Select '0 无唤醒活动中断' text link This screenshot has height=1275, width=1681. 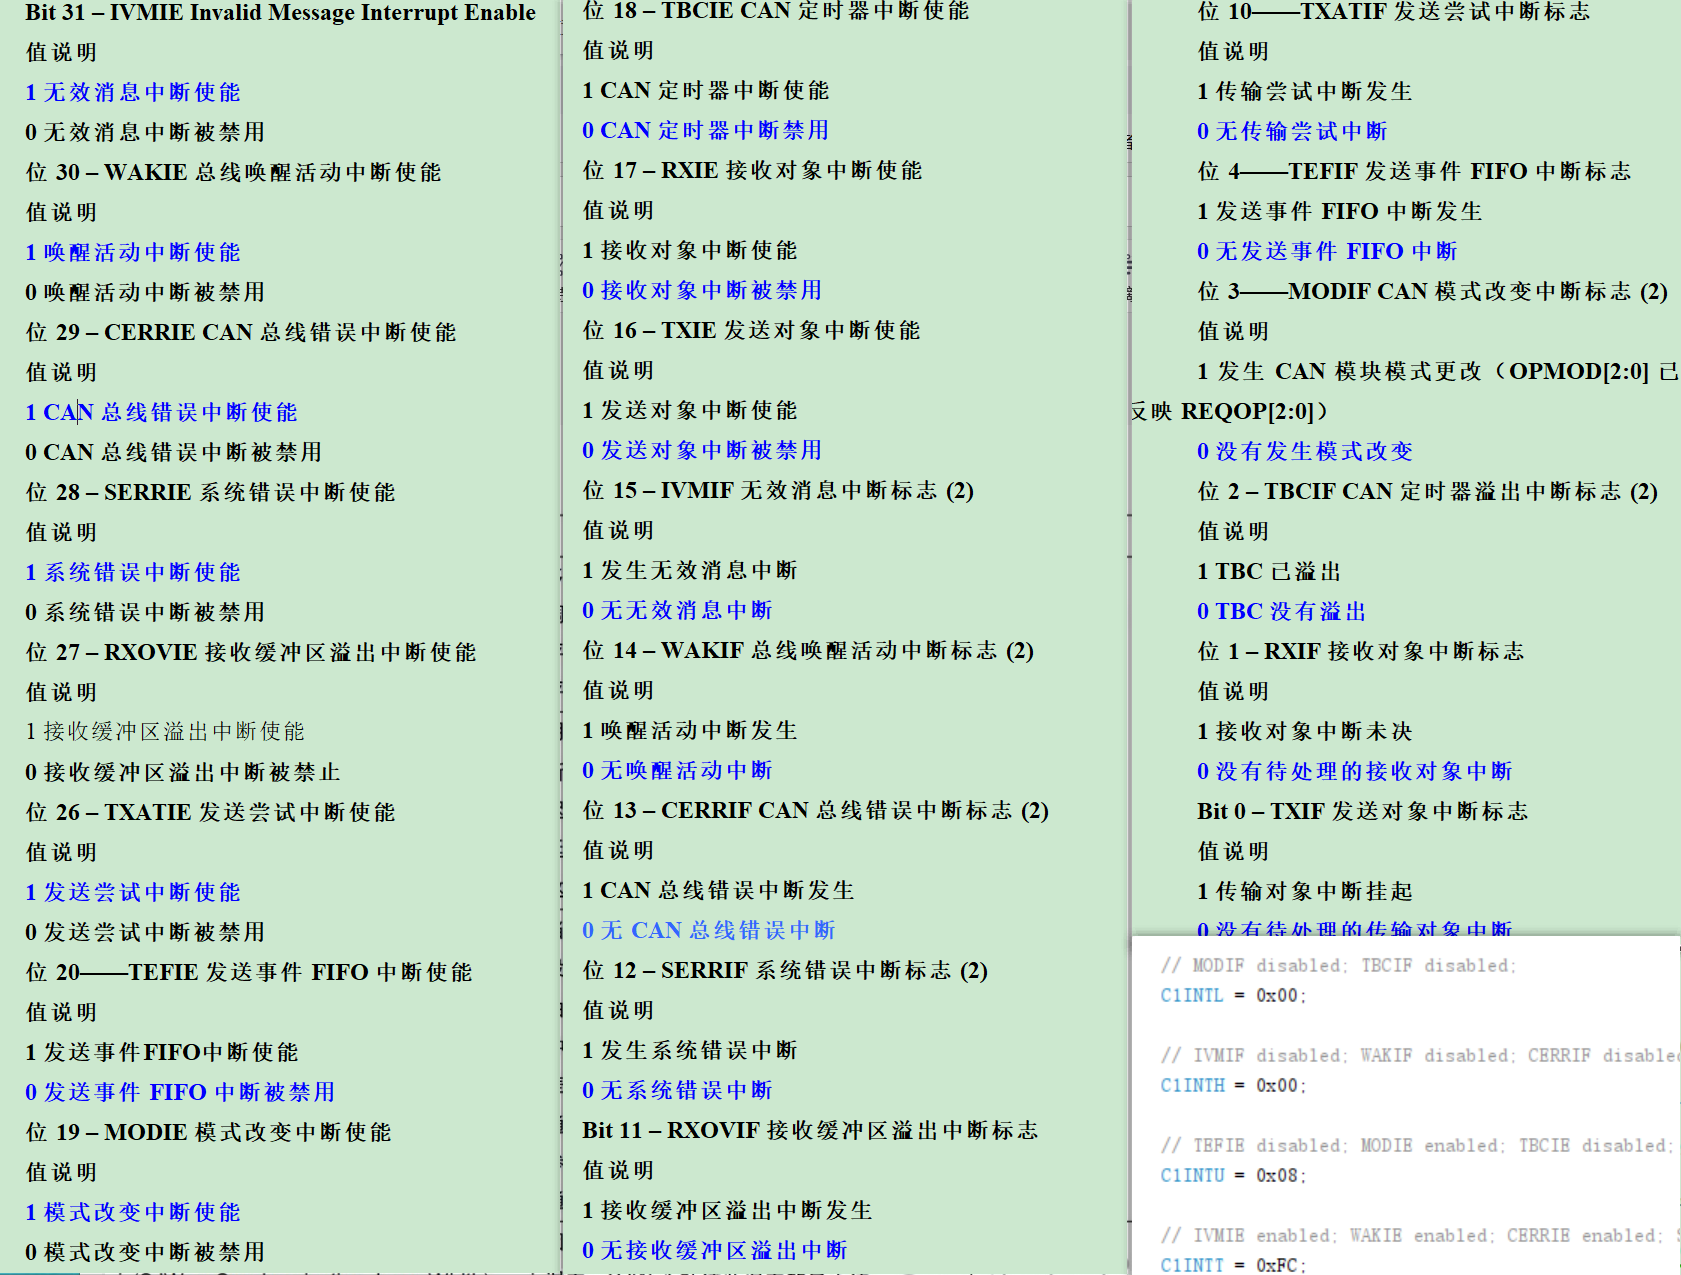point(676,770)
